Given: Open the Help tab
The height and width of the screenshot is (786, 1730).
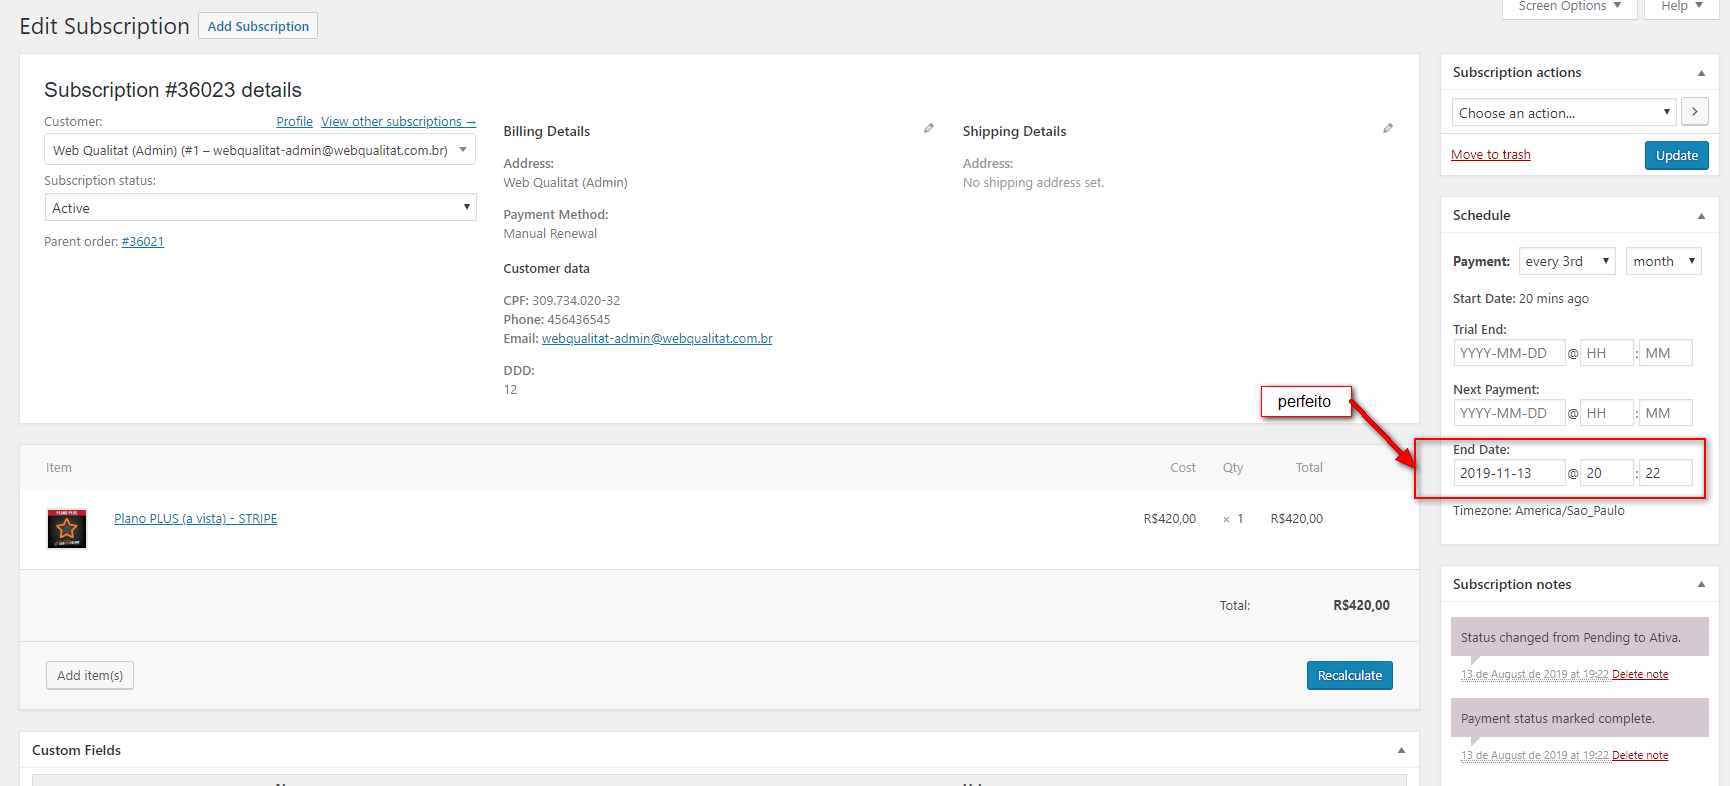Looking at the screenshot, I should pyautogui.click(x=1681, y=7).
